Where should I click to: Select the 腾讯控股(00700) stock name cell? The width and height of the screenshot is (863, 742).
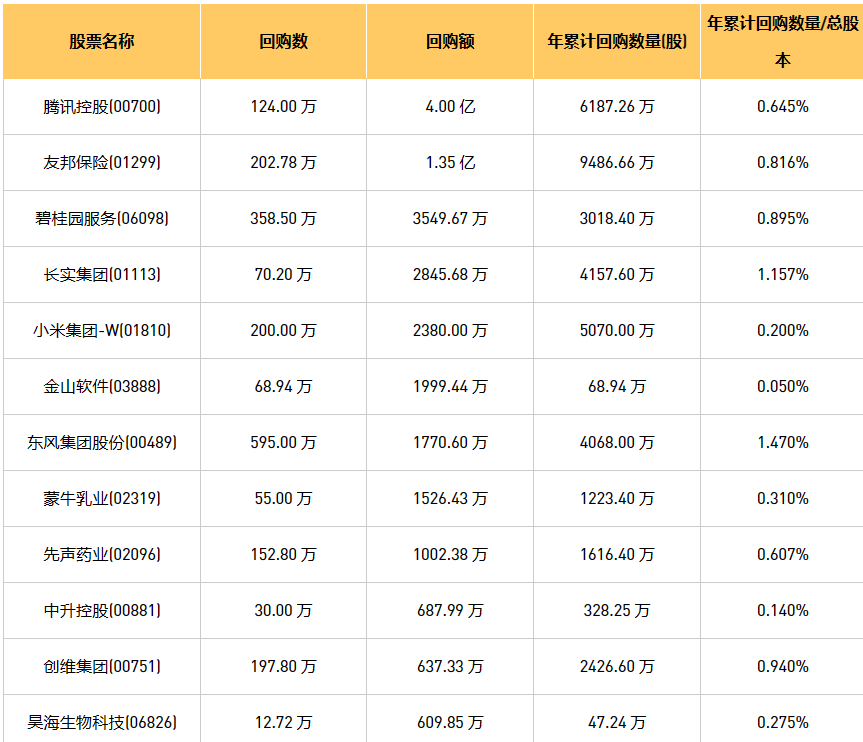[x=102, y=107]
